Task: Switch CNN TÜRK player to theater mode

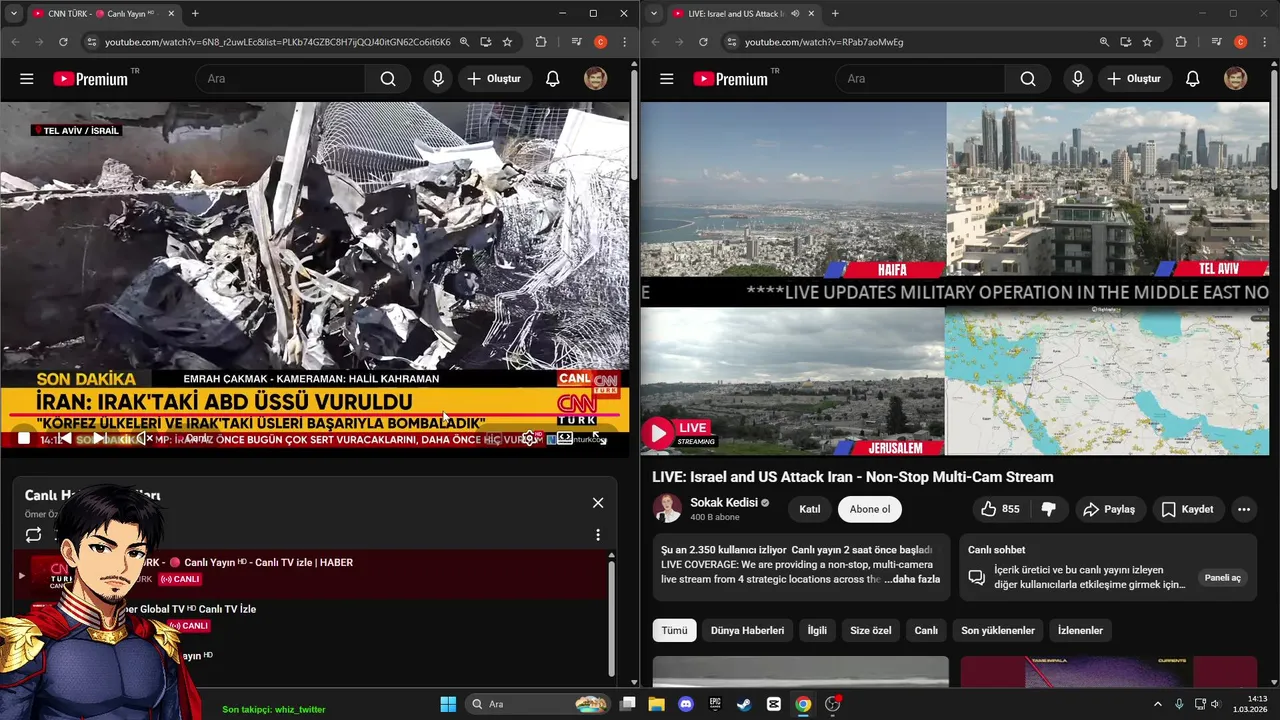Action: click(565, 438)
